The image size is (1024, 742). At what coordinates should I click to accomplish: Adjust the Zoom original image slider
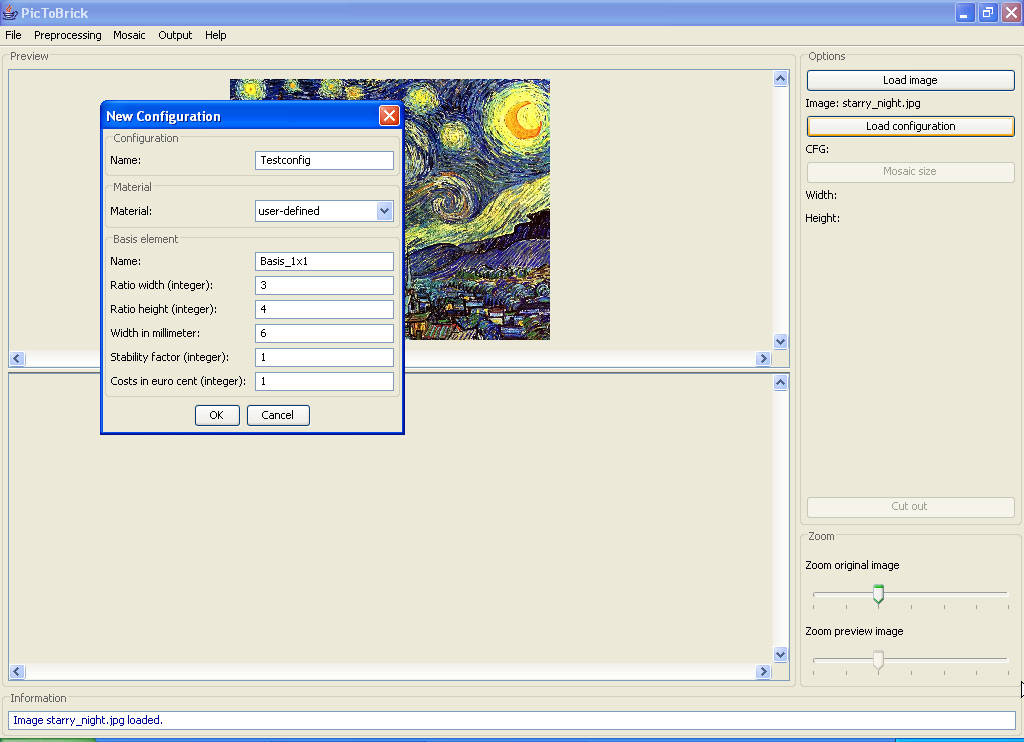878,594
